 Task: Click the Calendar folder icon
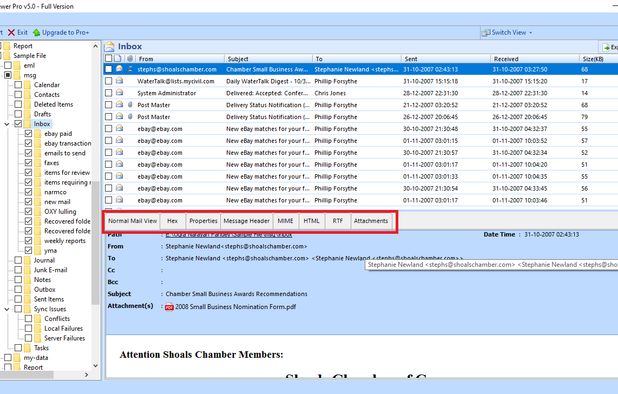[x=27, y=85]
